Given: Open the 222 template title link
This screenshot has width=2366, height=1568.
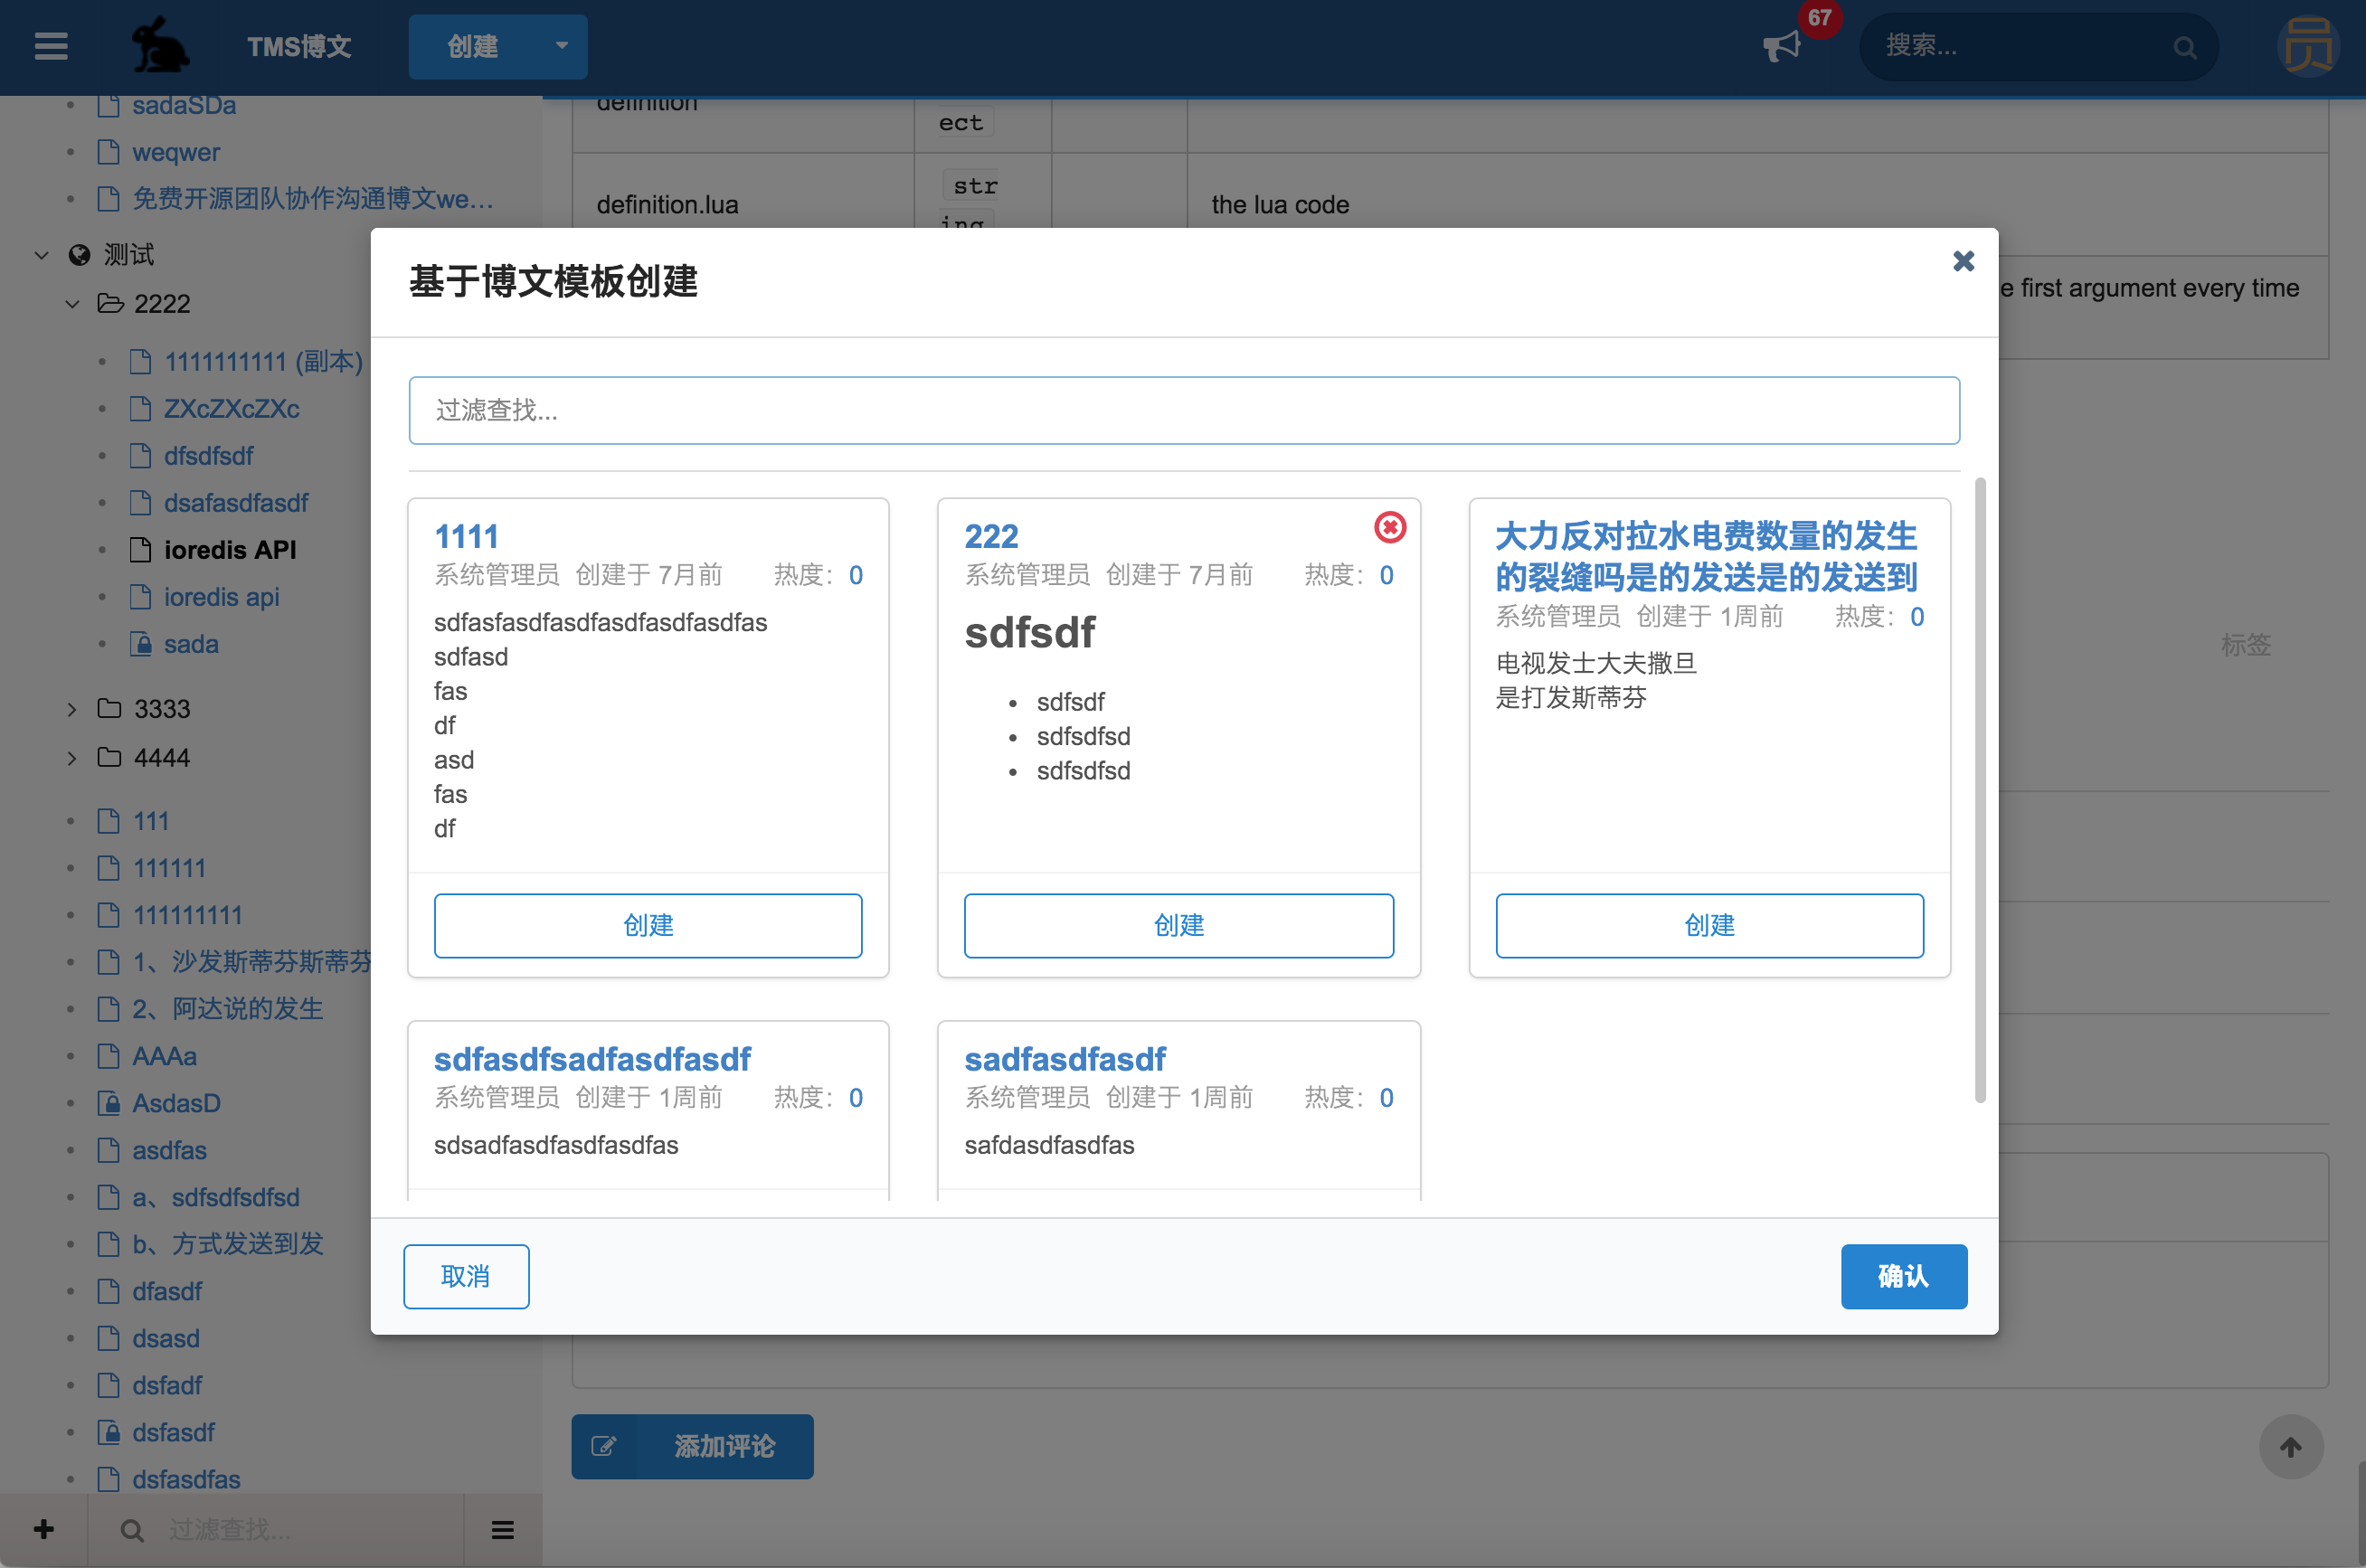Looking at the screenshot, I should point(991,536).
